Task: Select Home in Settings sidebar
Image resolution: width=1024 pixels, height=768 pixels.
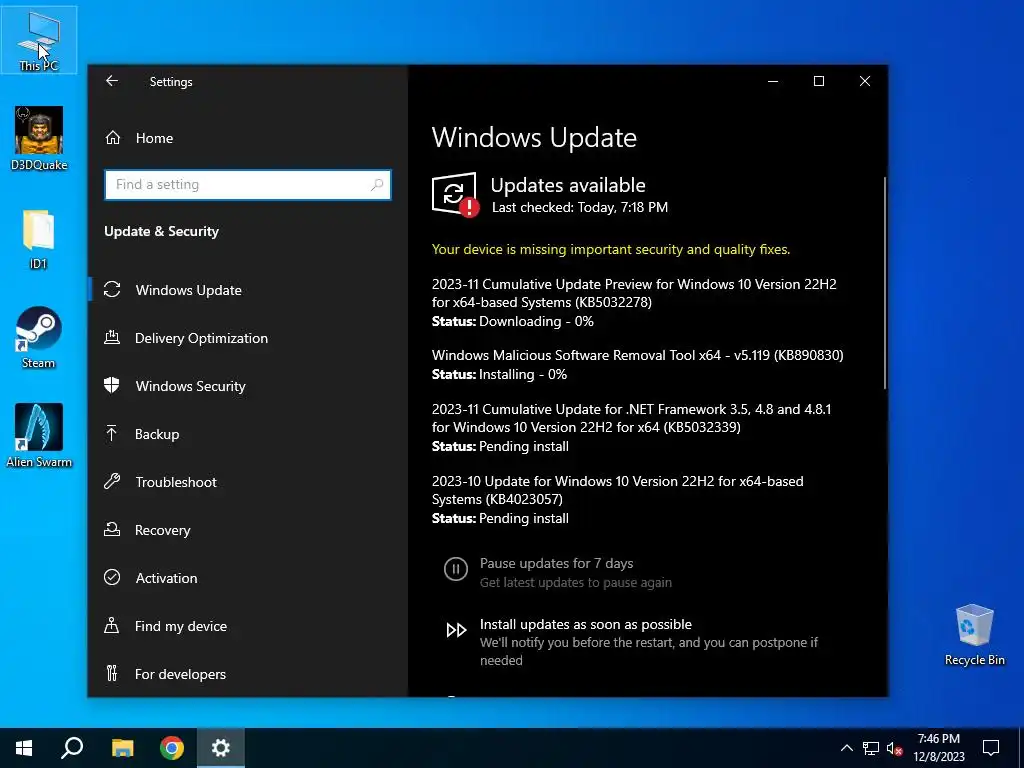Action: (154, 138)
